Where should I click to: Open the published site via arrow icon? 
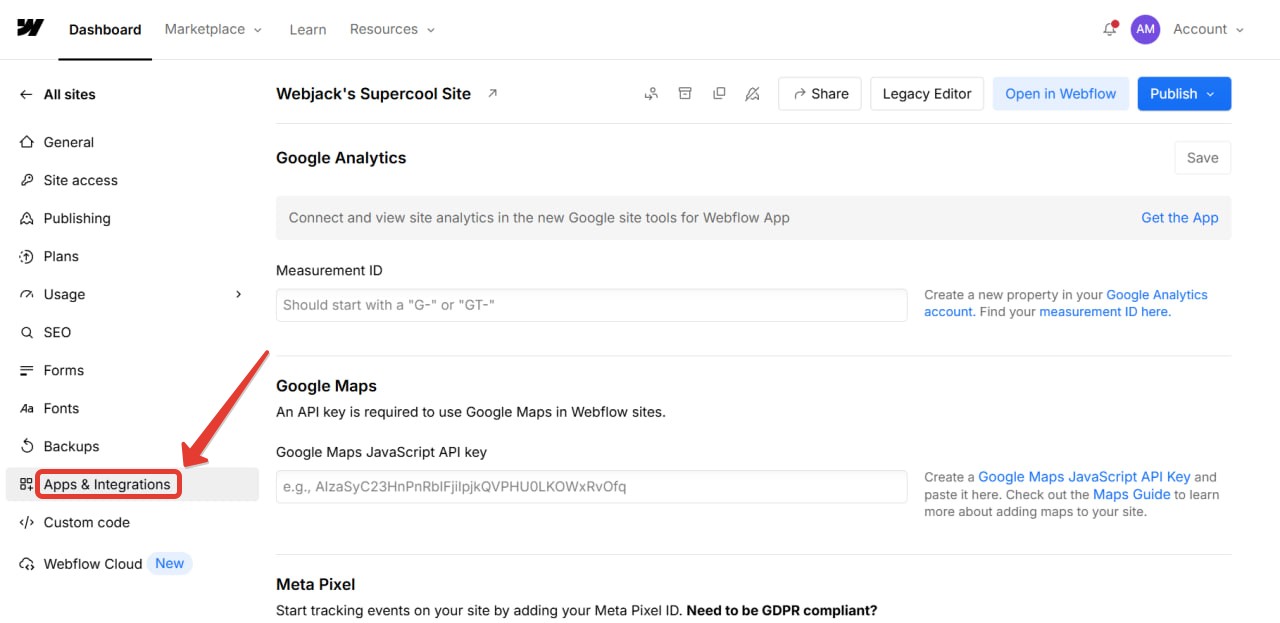pyautogui.click(x=492, y=93)
